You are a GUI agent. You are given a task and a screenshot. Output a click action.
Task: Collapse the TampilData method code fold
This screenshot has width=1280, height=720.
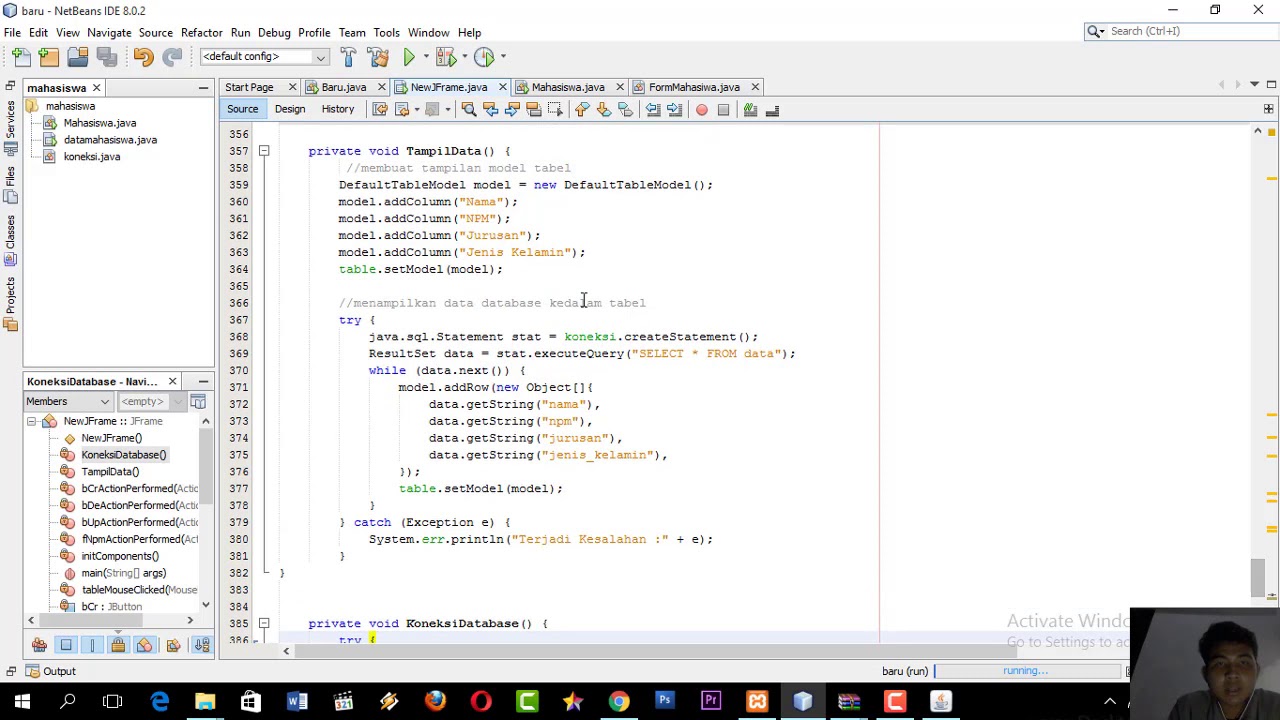pyautogui.click(x=264, y=151)
